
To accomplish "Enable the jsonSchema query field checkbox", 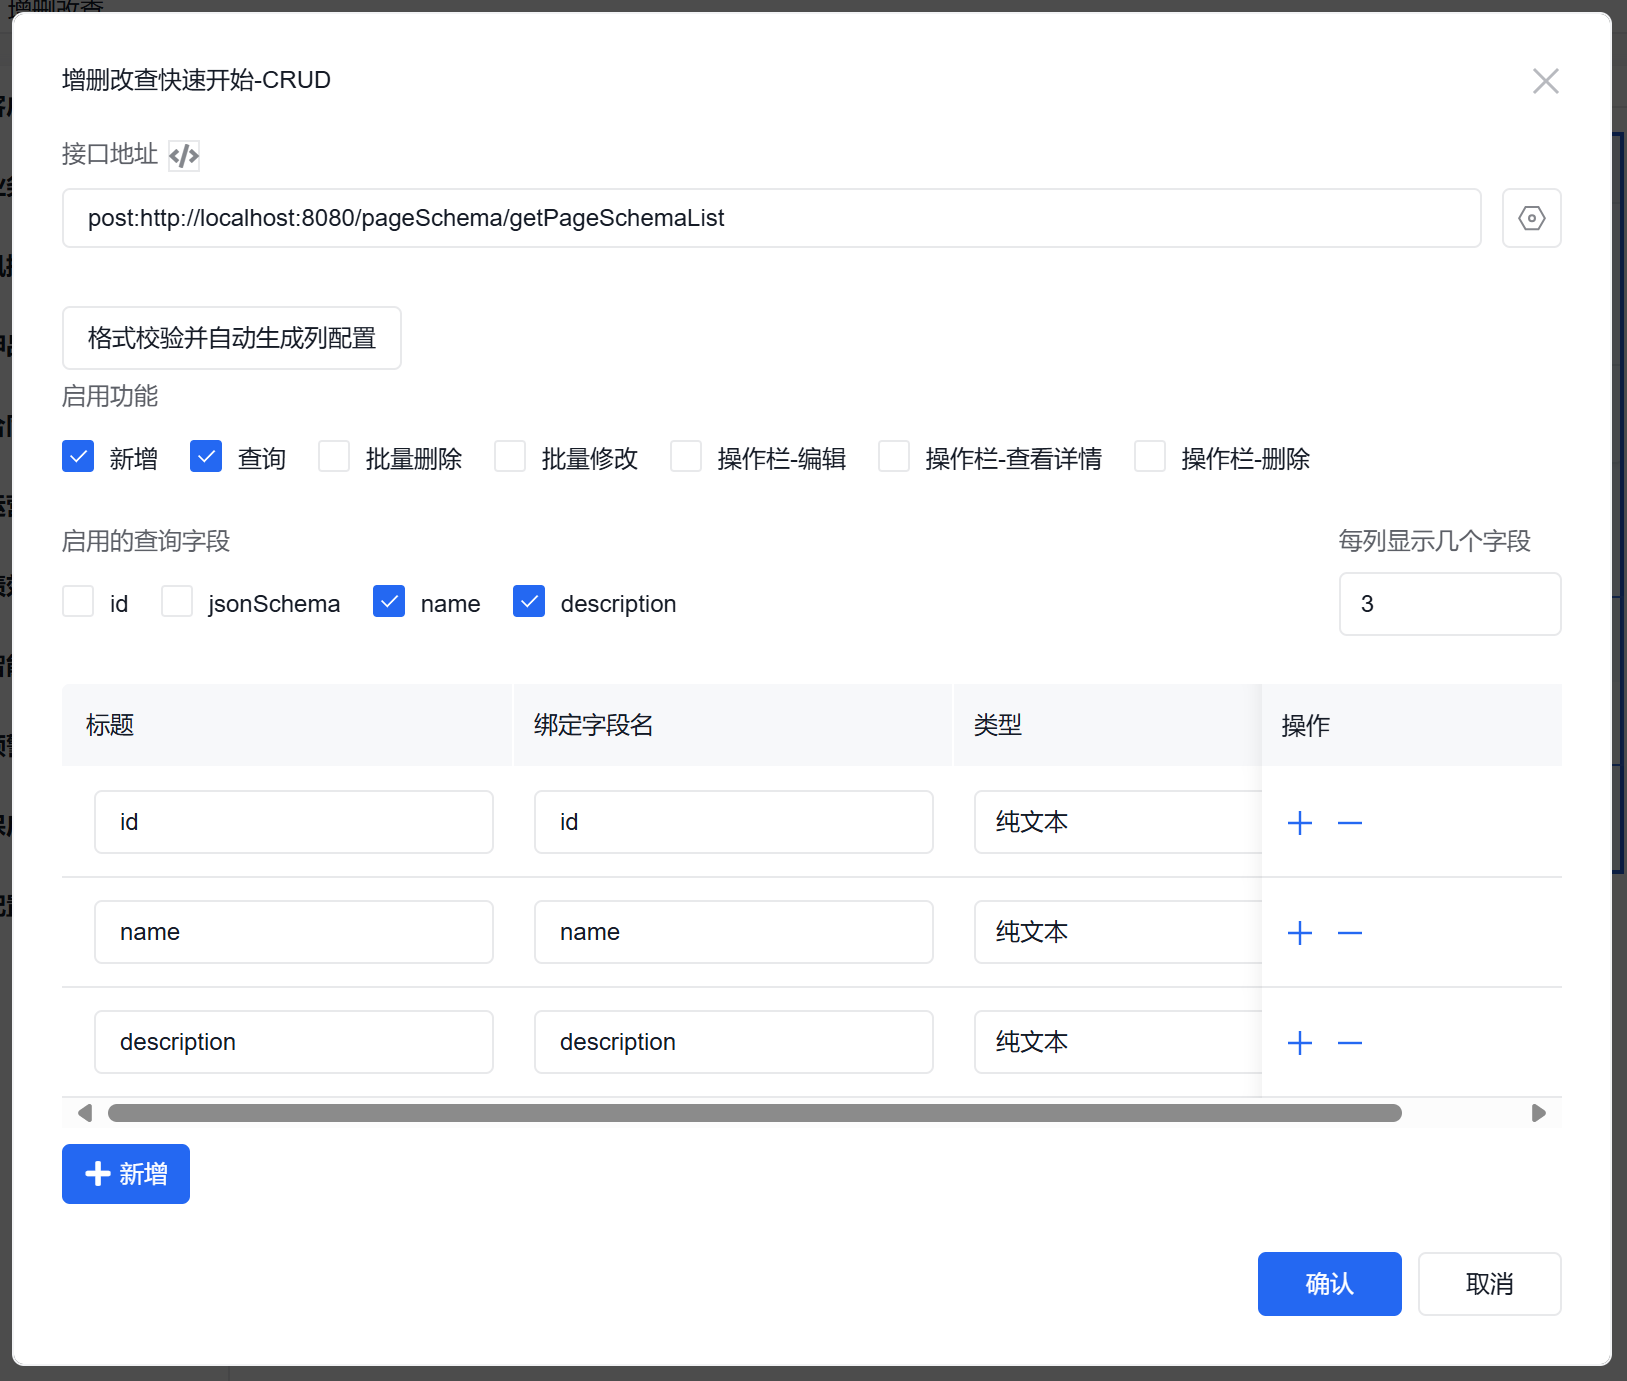I will [x=177, y=602].
